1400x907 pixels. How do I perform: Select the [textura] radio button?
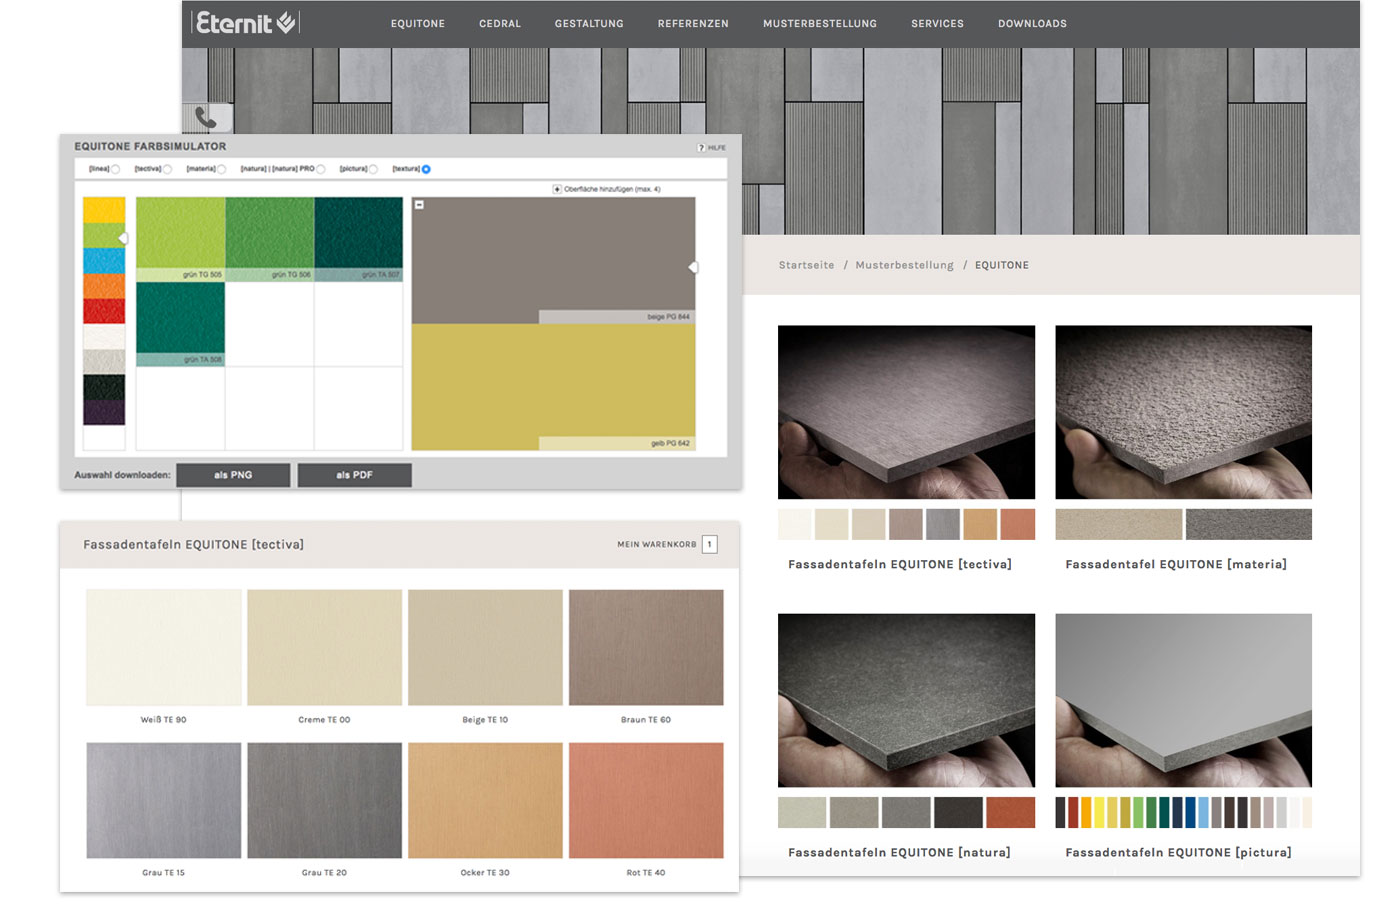tap(426, 169)
